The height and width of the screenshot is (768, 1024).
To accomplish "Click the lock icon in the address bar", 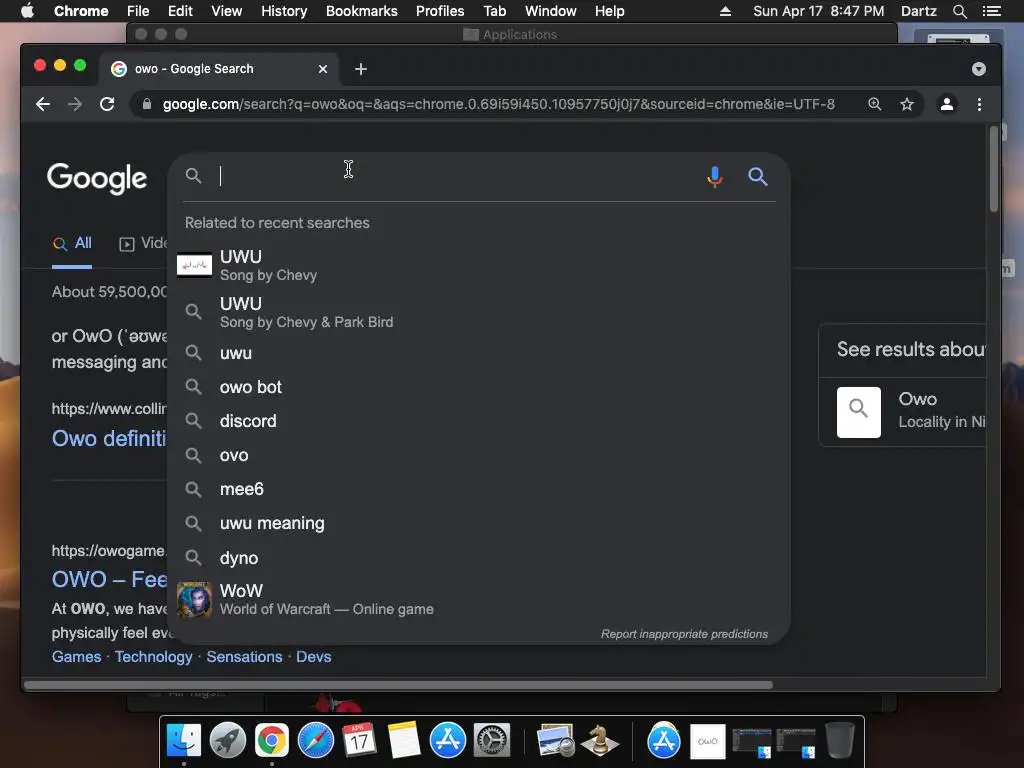I will 147,104.
